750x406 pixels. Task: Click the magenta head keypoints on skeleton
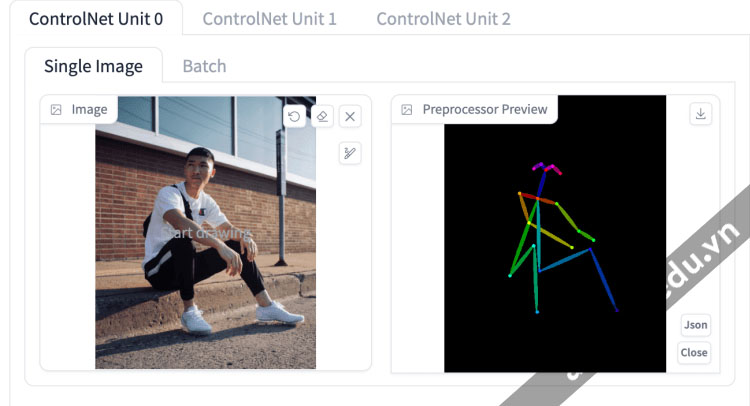(547, 168)
